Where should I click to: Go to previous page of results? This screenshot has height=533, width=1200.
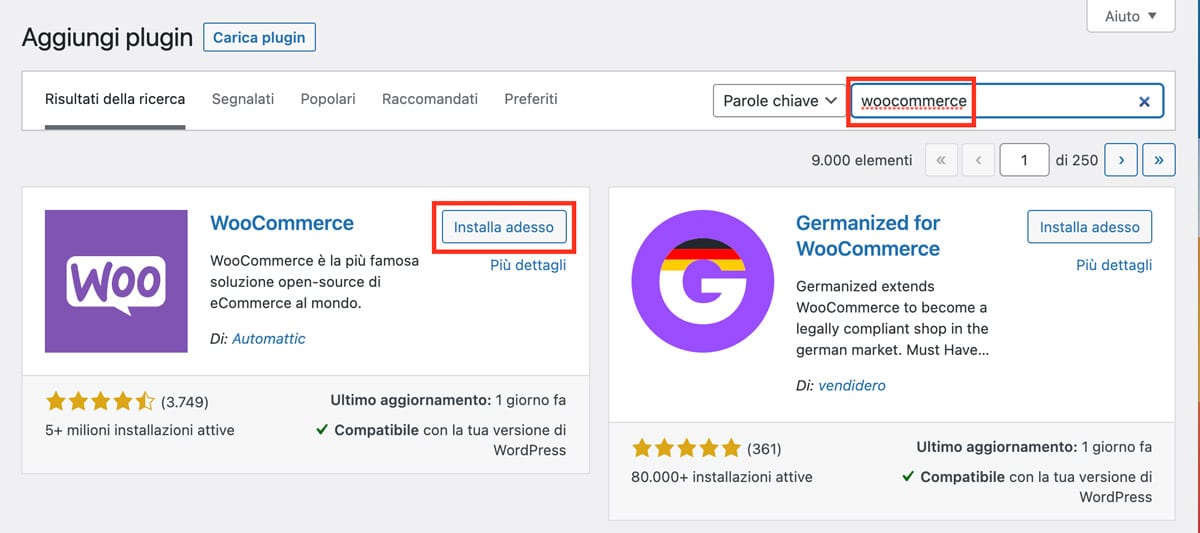click(x=979, y=160)
